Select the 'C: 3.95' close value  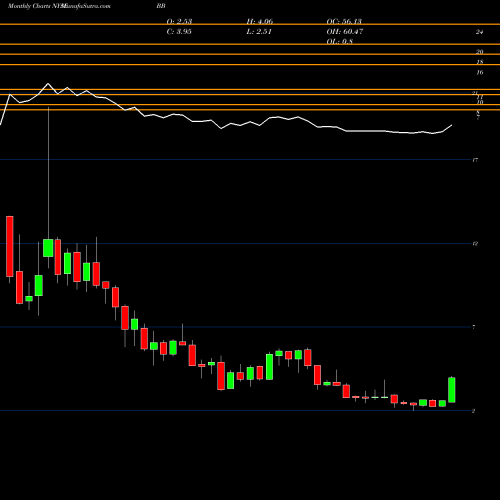click(179, 31)
